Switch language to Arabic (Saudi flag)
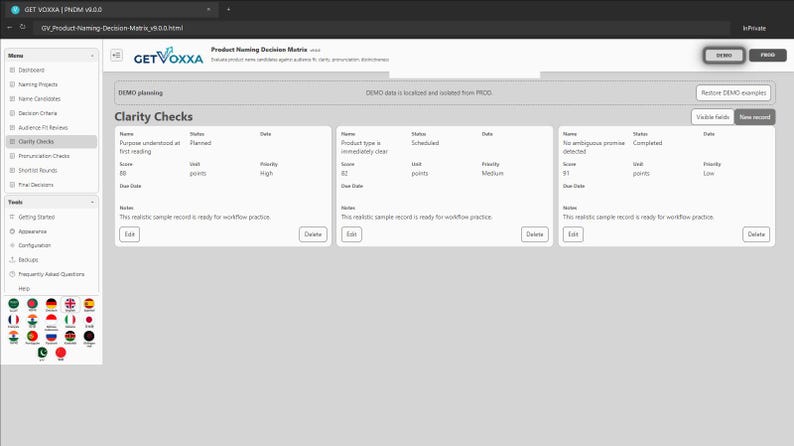 14,304
